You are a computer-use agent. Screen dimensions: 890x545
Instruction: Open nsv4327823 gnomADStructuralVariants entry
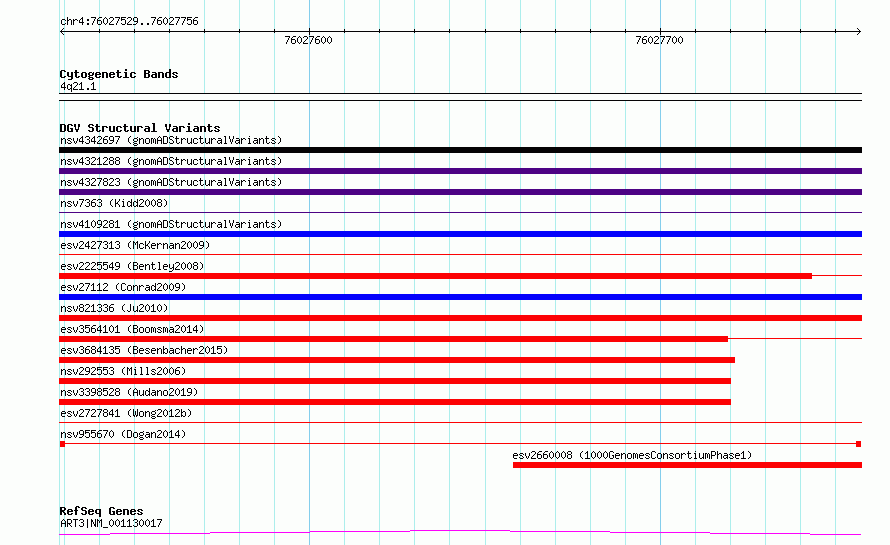[171, 182]
